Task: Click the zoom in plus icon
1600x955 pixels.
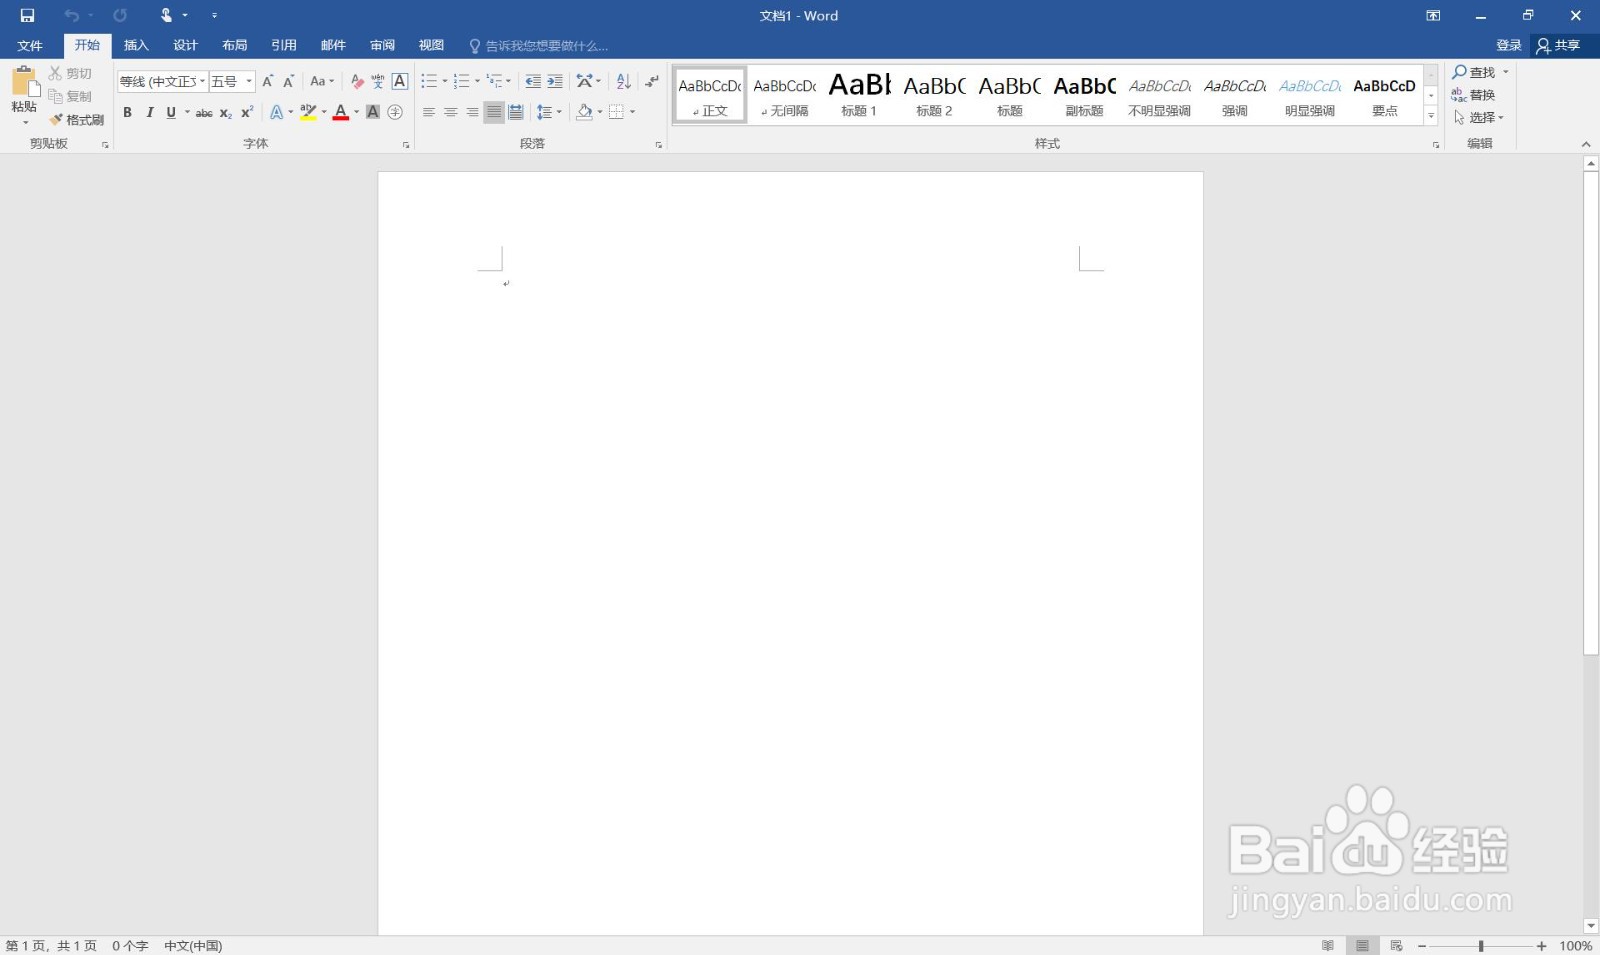Action: pos(1542,946)
